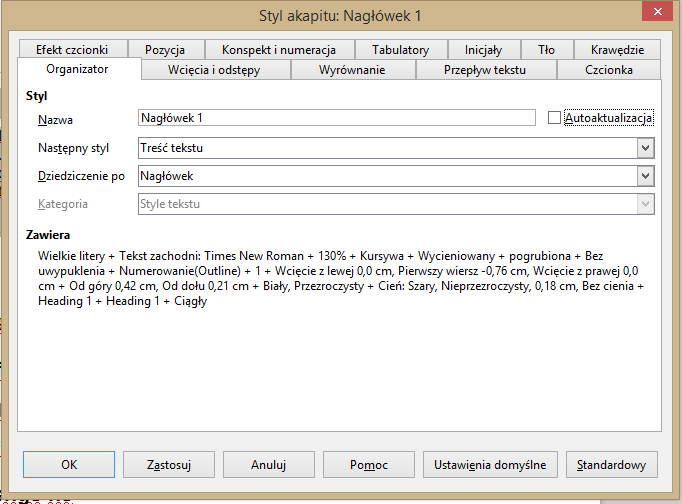
Task: Expand the Dziedziczenie po dropdown arrow
Action: (645, 176)
